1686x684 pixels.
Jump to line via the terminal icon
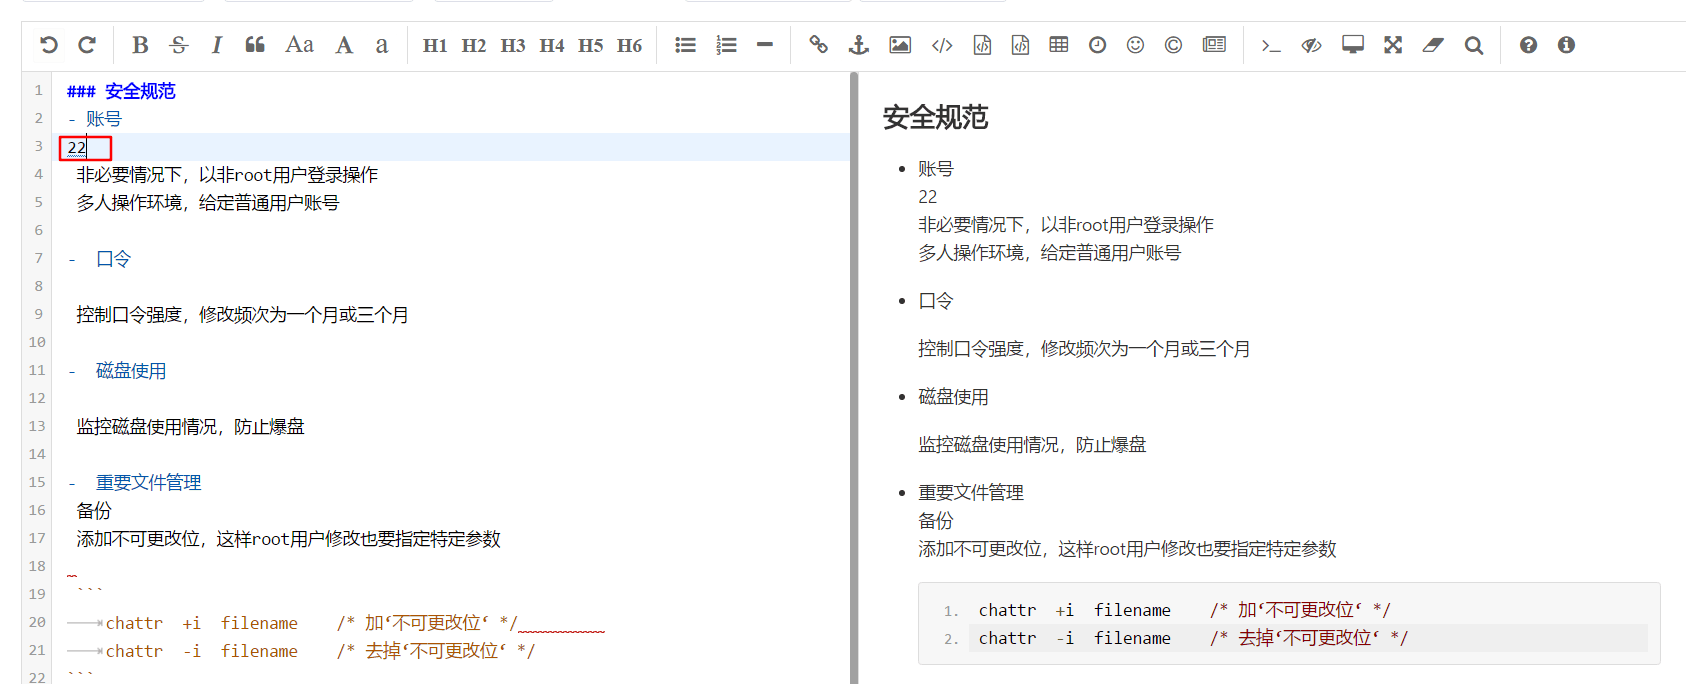[1271, 45]
